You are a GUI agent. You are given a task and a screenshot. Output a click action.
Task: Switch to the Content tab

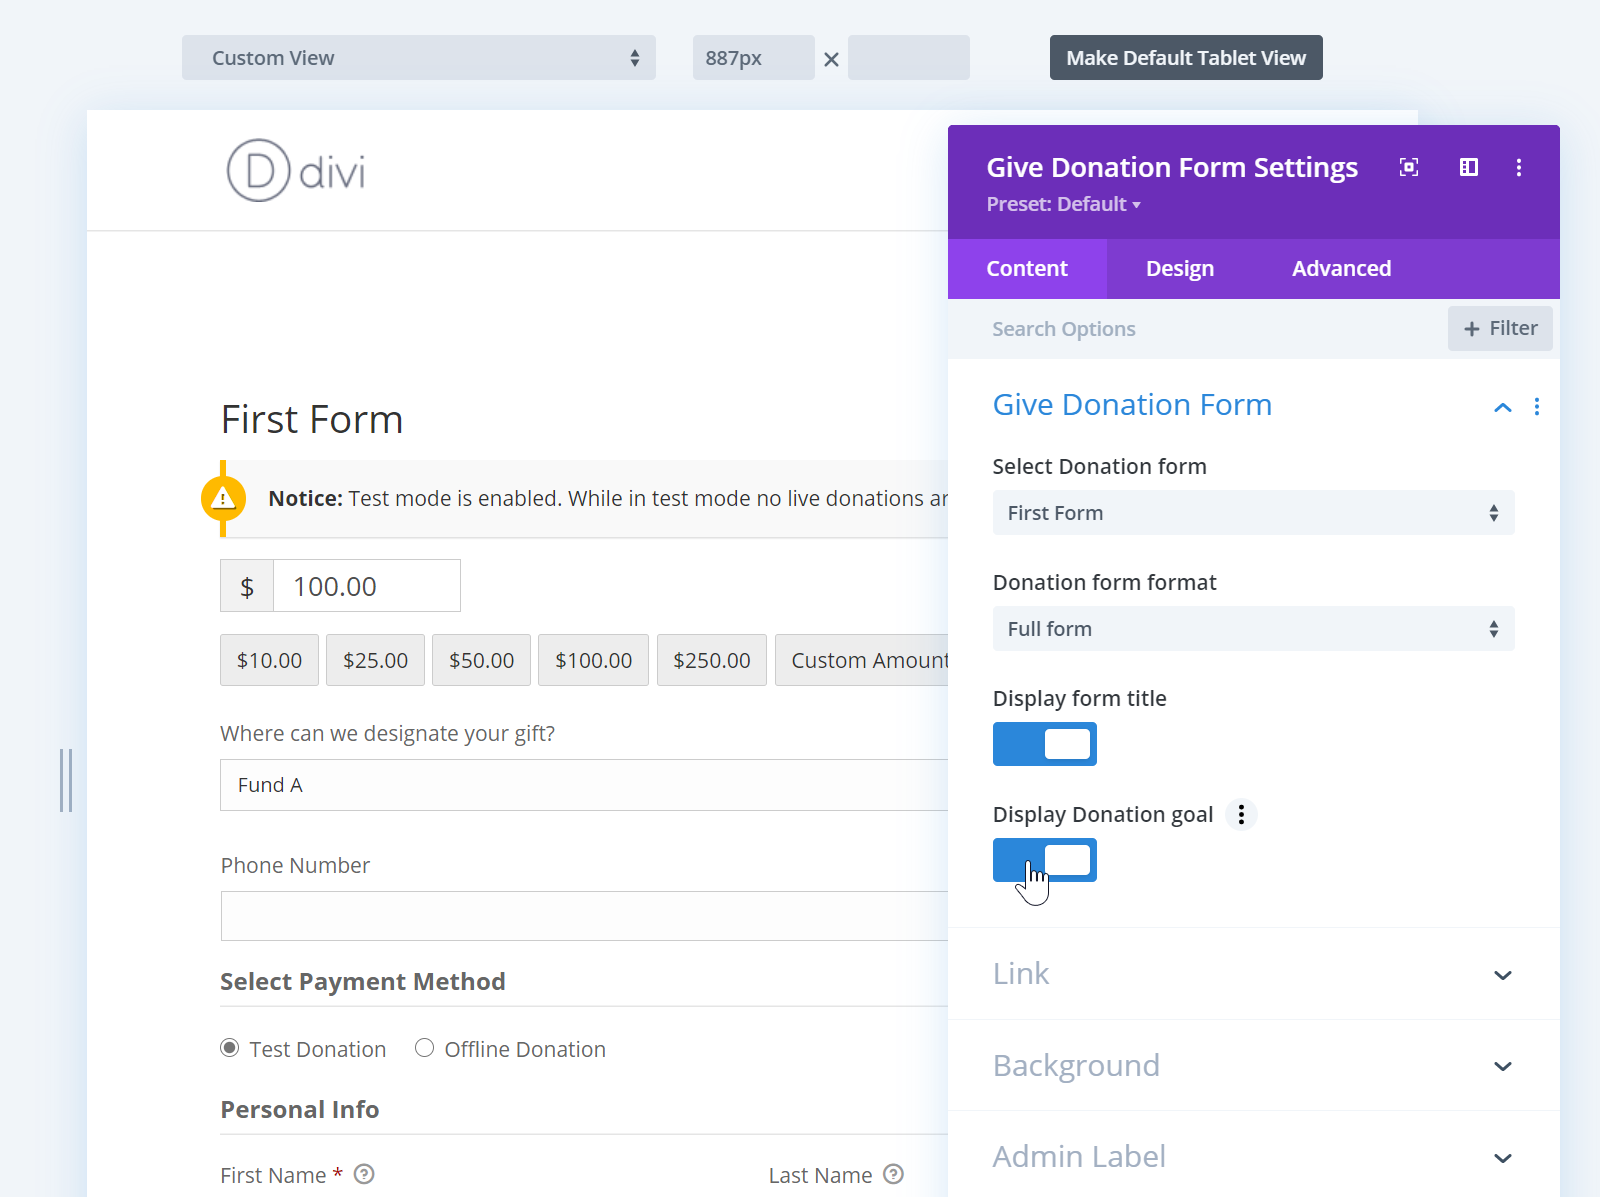coord(1027,269)
